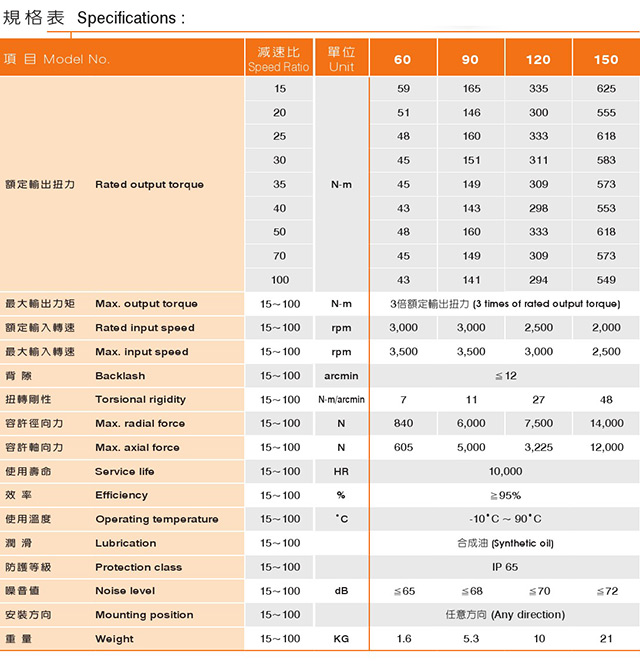Click speed ratio value 20

[280, 113]
